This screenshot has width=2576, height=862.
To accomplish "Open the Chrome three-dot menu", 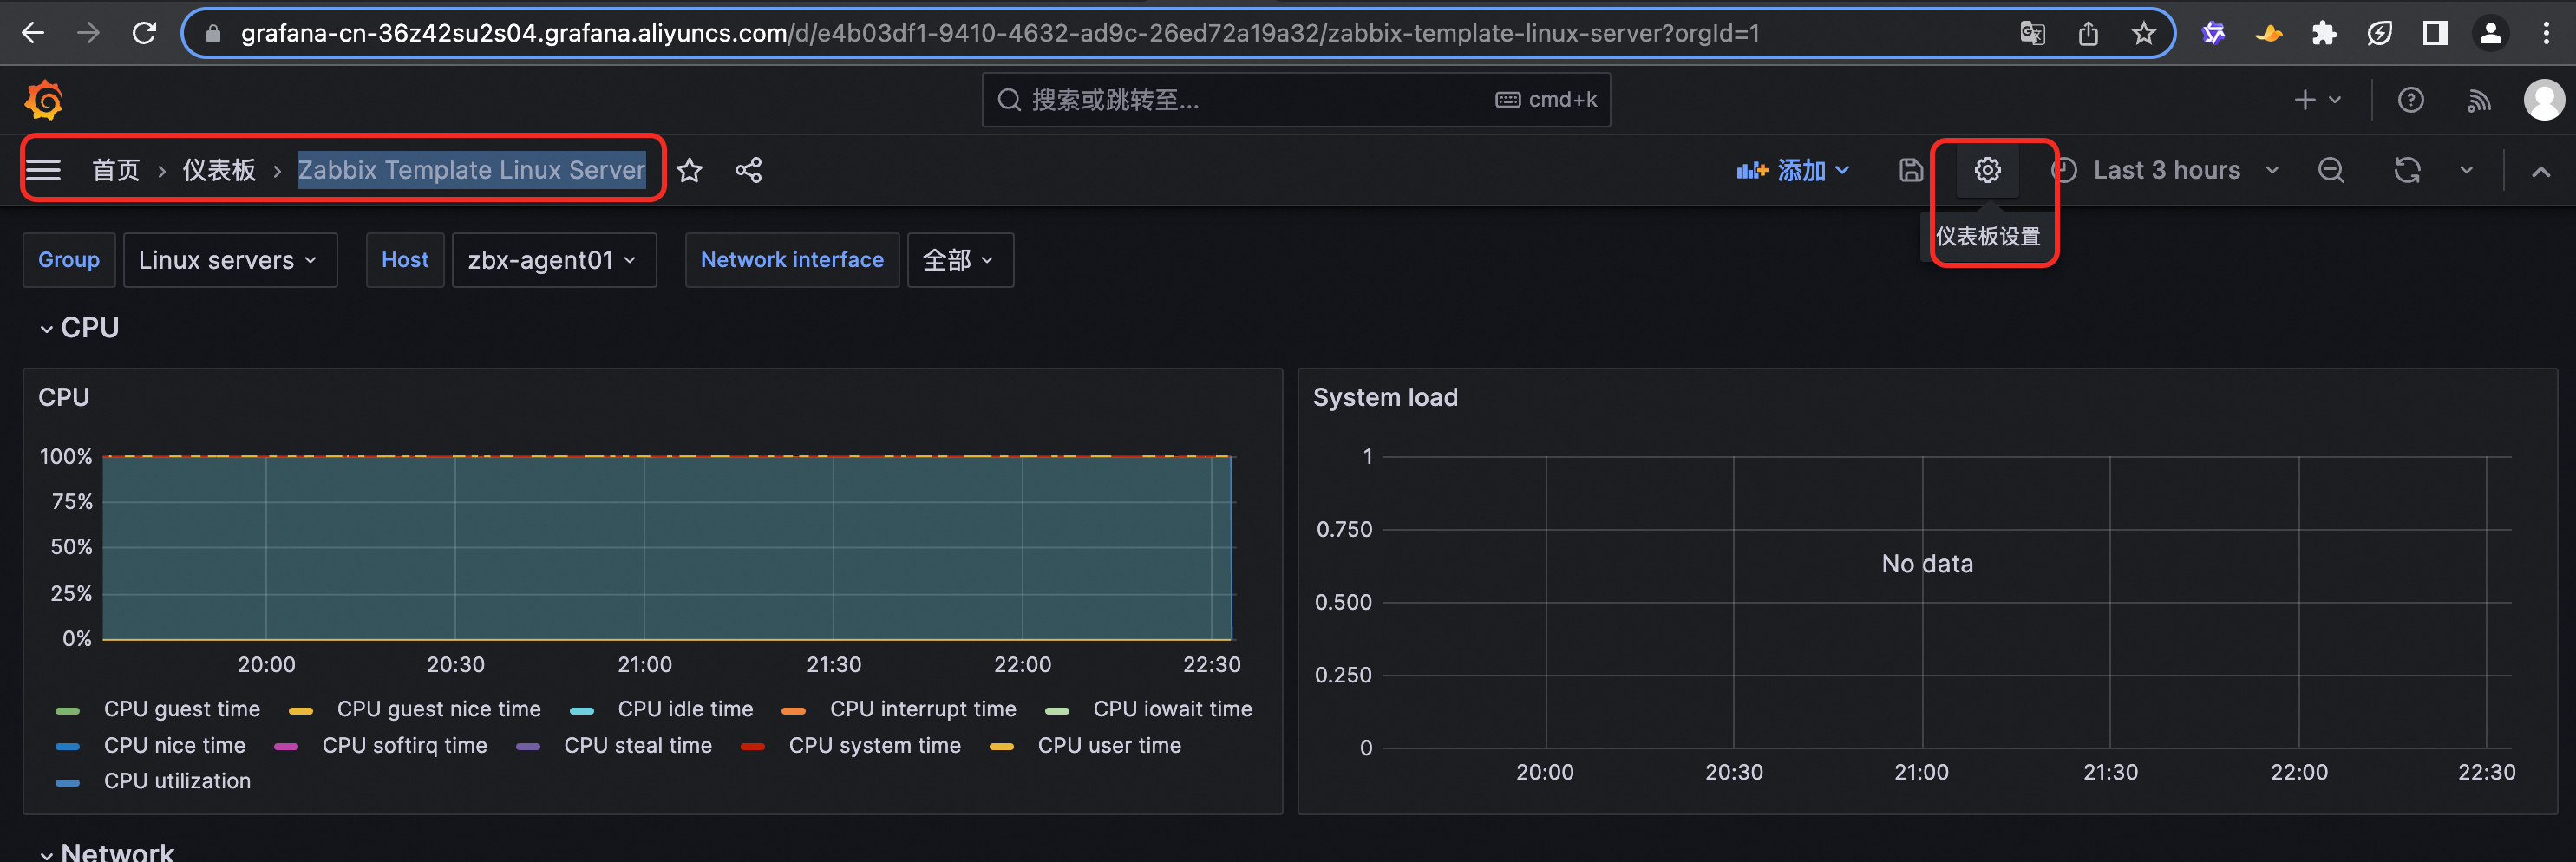I will pos(2546,34).
